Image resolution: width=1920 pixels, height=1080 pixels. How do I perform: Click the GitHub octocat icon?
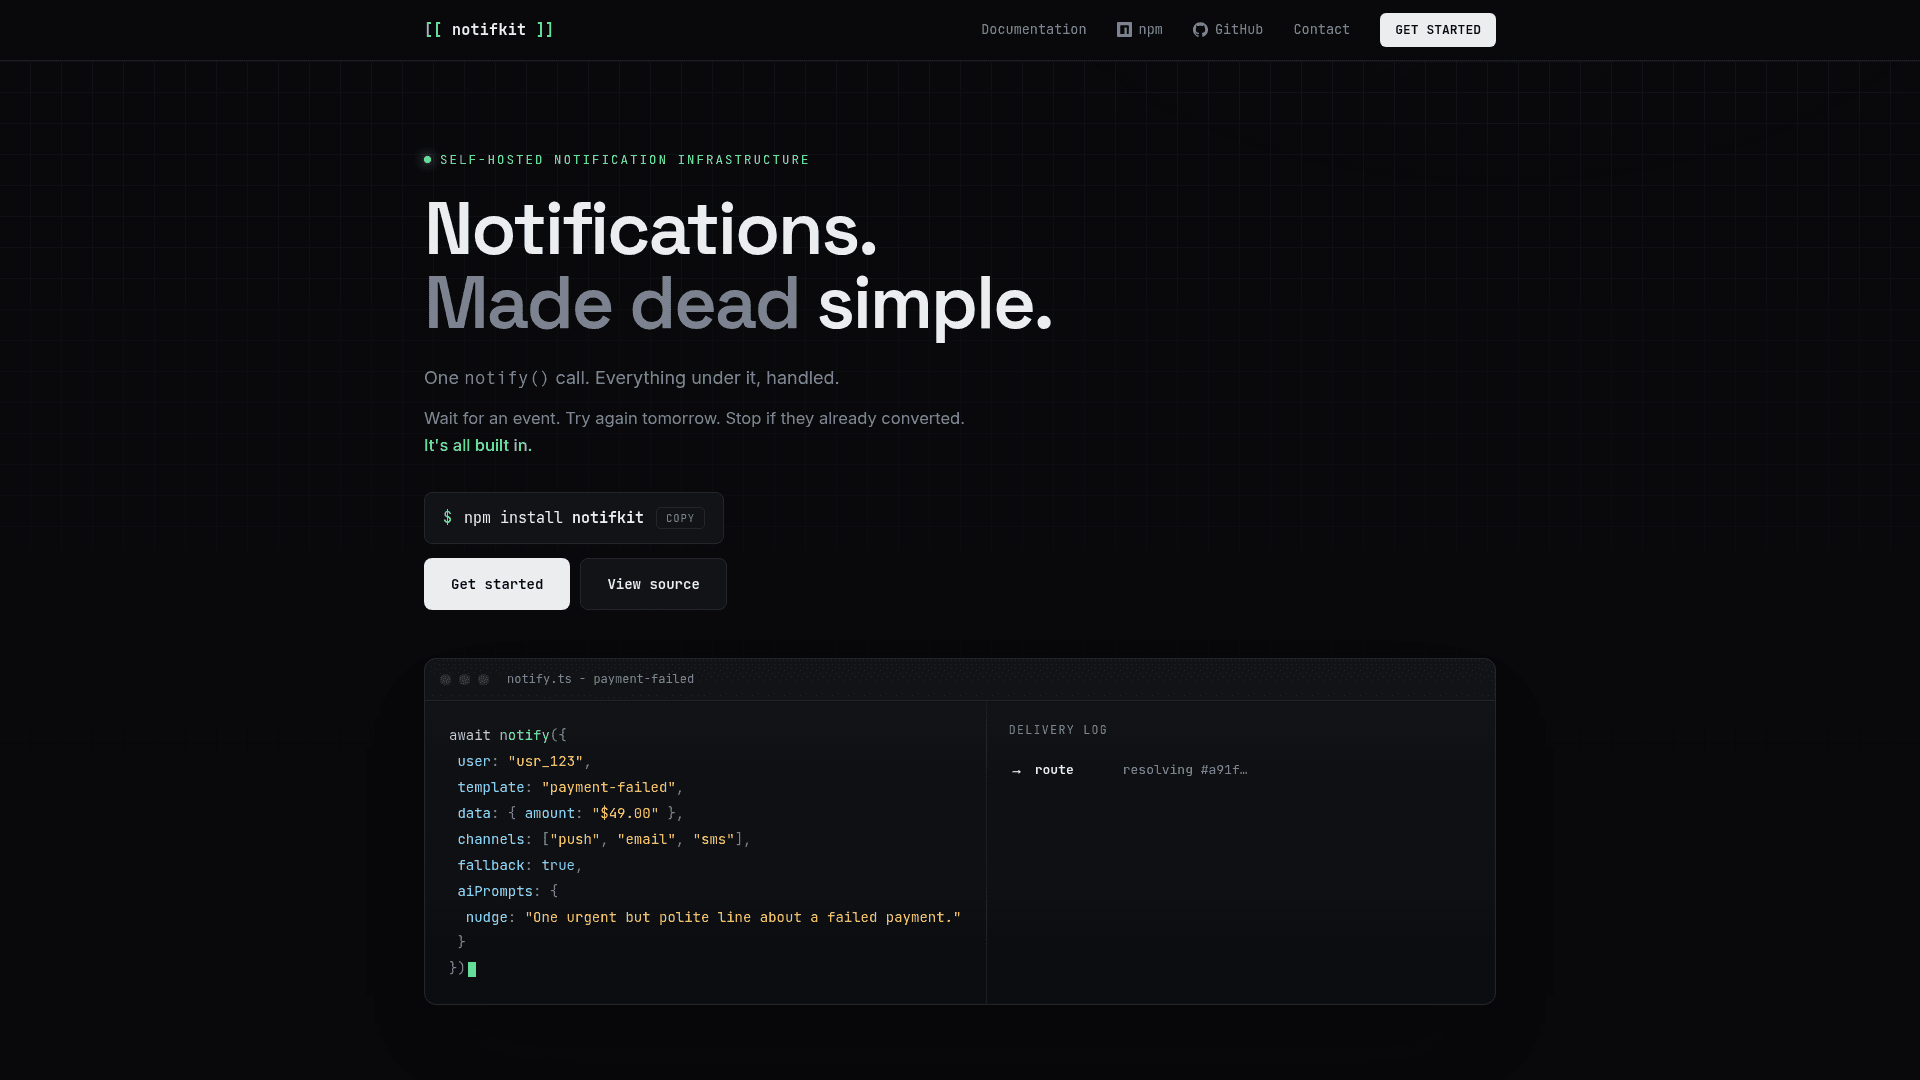pyautogui.click(x=1200, y=30)
